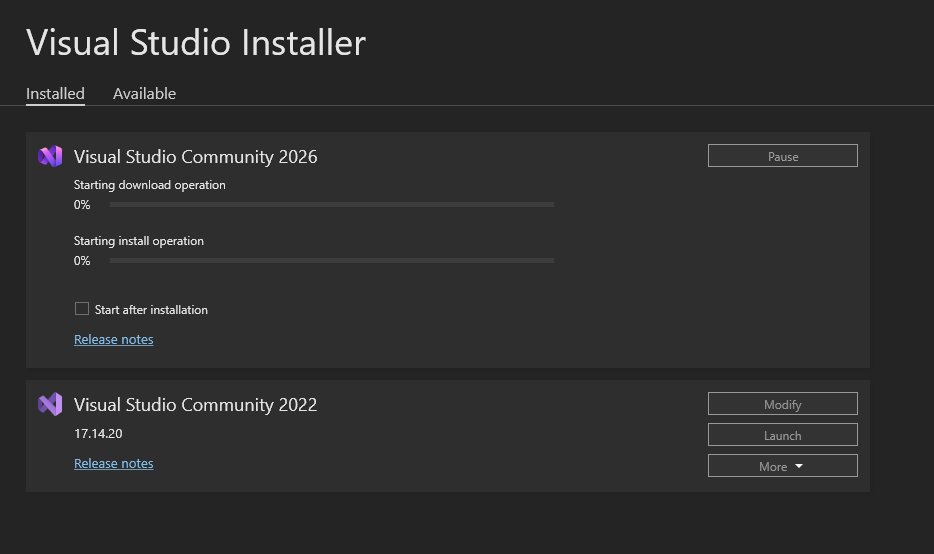Click the Visual Studio Community 2026 logo icon
This screenshot has width=934, height=554.
[50, 156]
